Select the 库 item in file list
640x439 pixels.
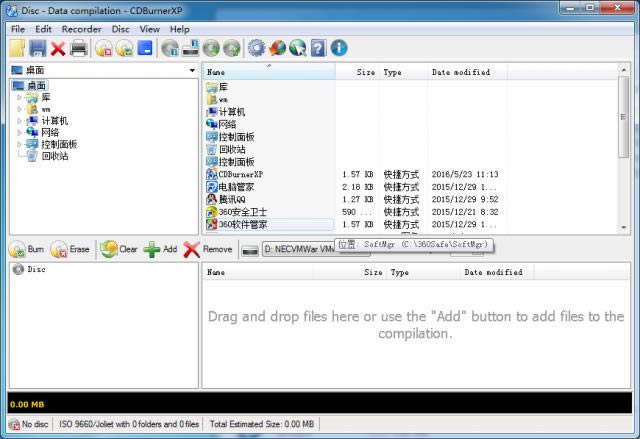pos(223,87)
